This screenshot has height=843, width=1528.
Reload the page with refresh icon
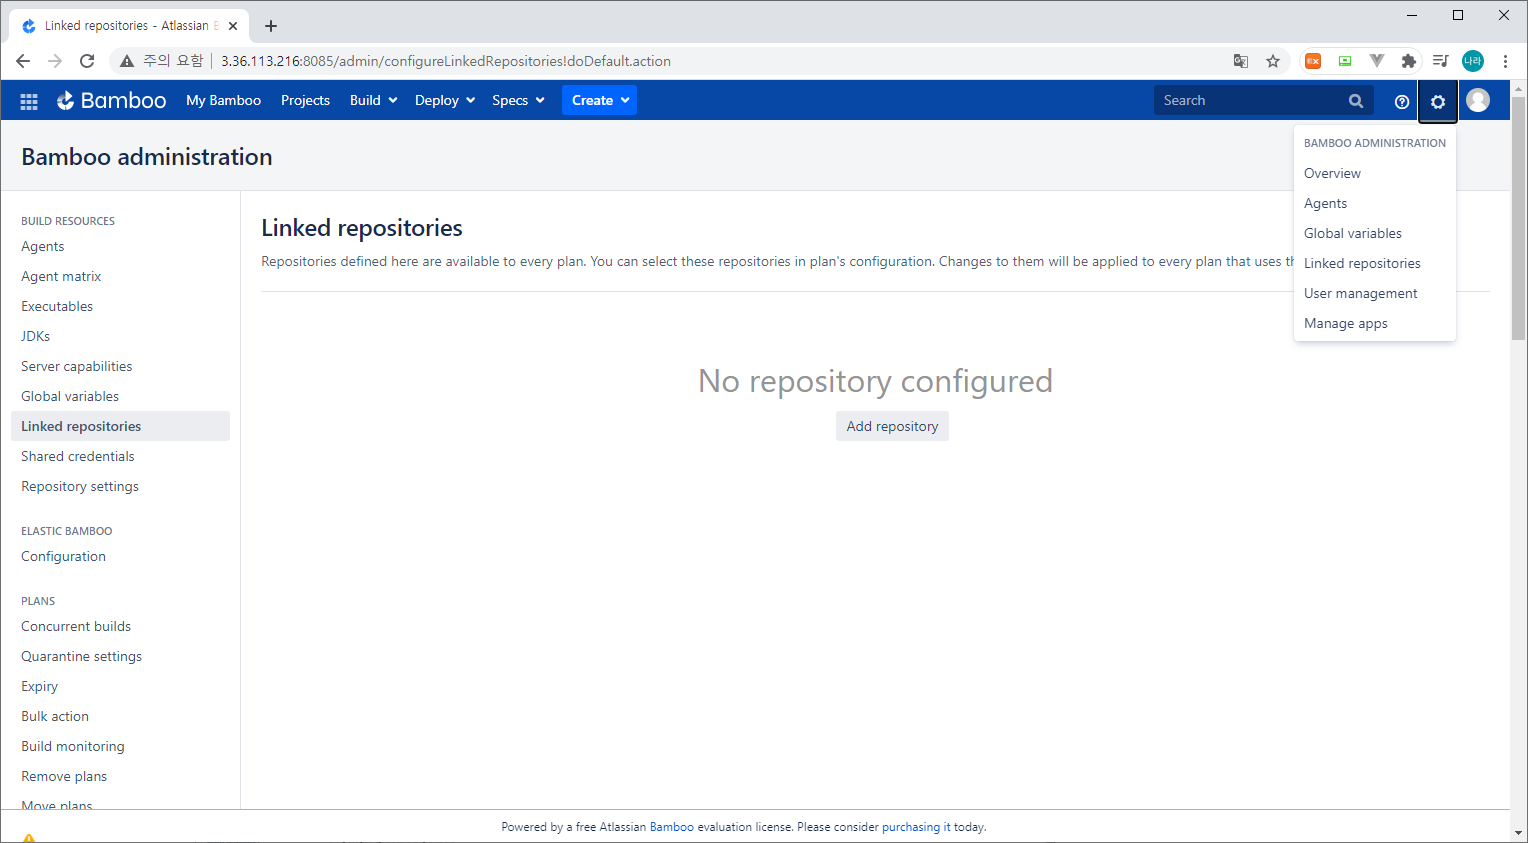[87, 61]
